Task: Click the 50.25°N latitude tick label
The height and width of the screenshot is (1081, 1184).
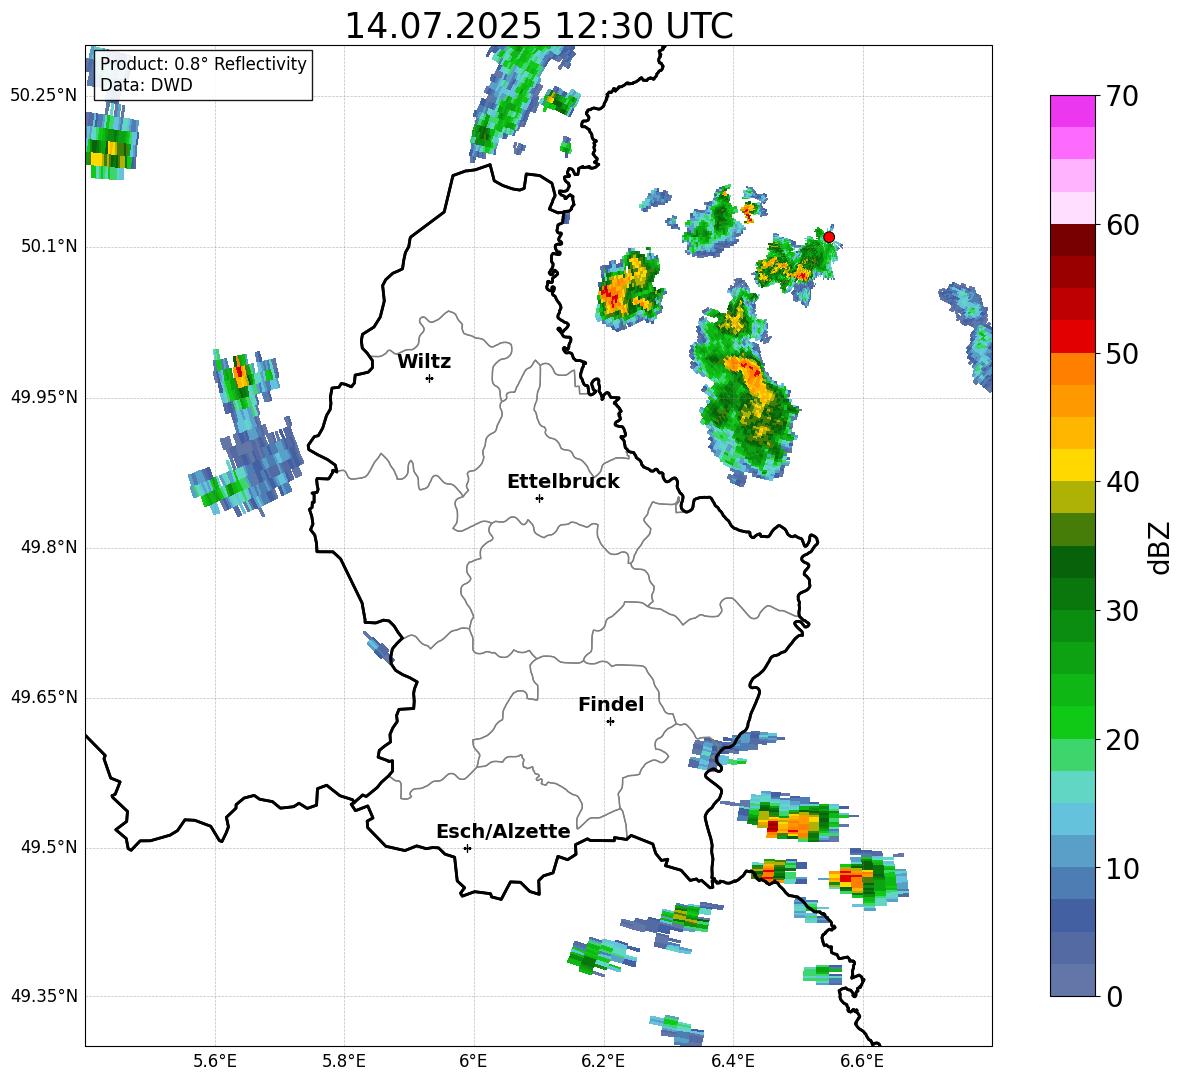Action: click(x=44, y=96)
